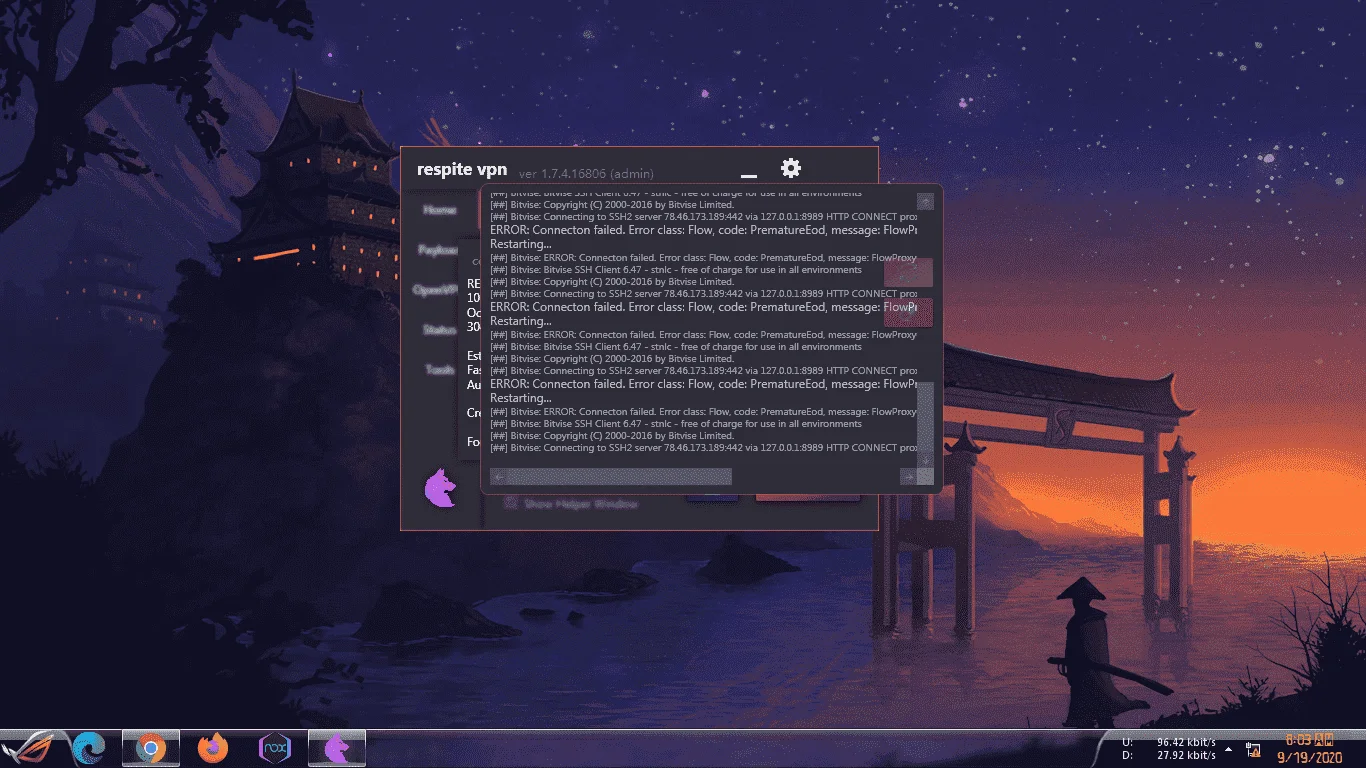Click the version text "ver 1.7.4.16806 (admin)"

pos(586,174)
